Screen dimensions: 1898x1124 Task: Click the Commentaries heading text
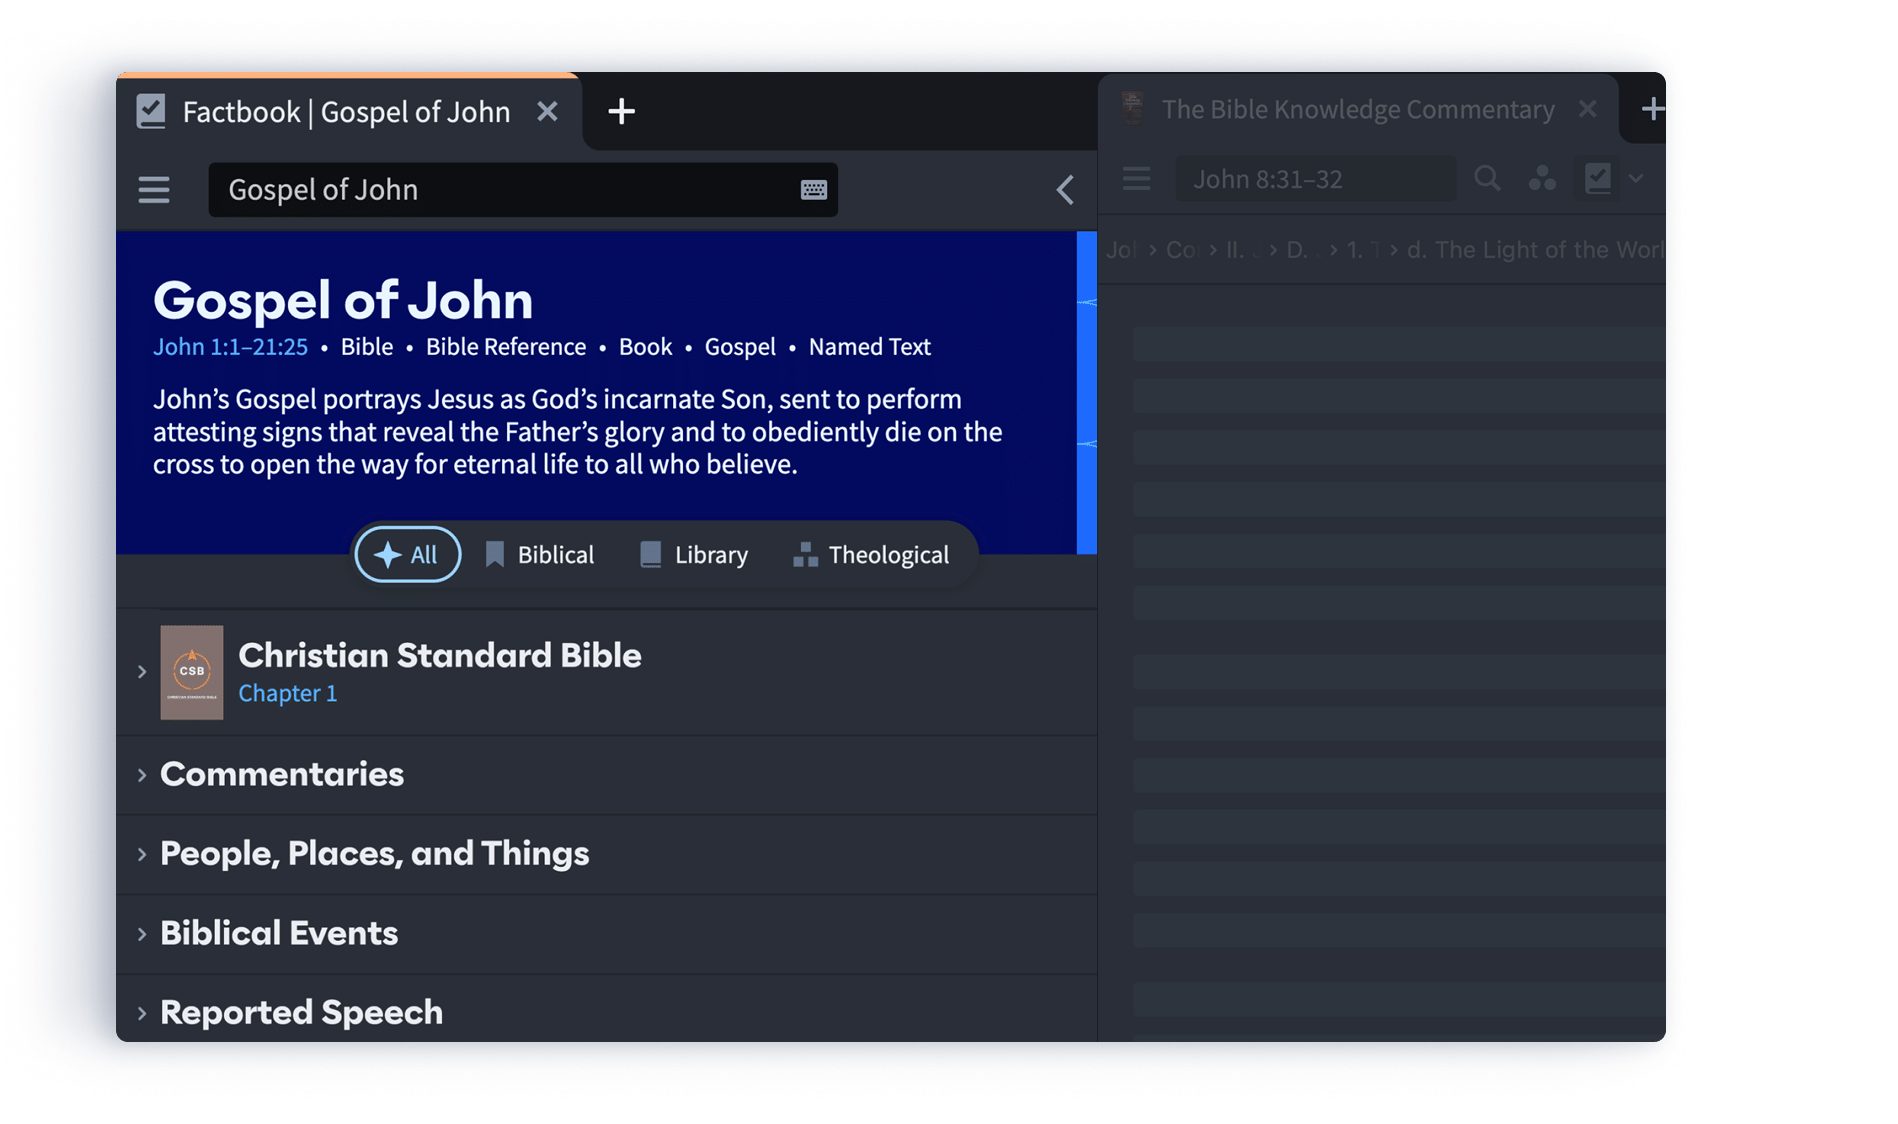pyautogui.click(x=282, y=774)
